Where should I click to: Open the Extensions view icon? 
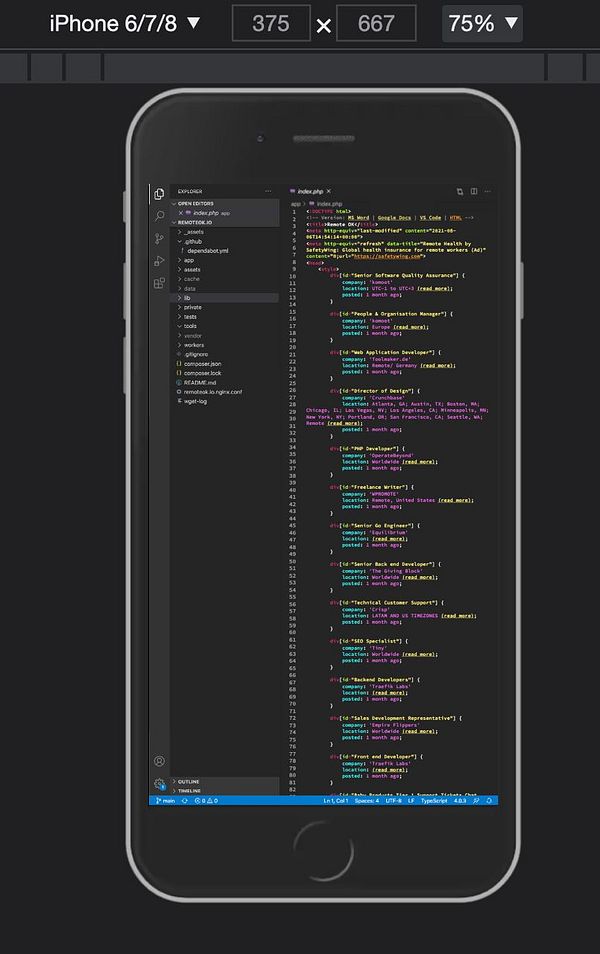[159, 283]
